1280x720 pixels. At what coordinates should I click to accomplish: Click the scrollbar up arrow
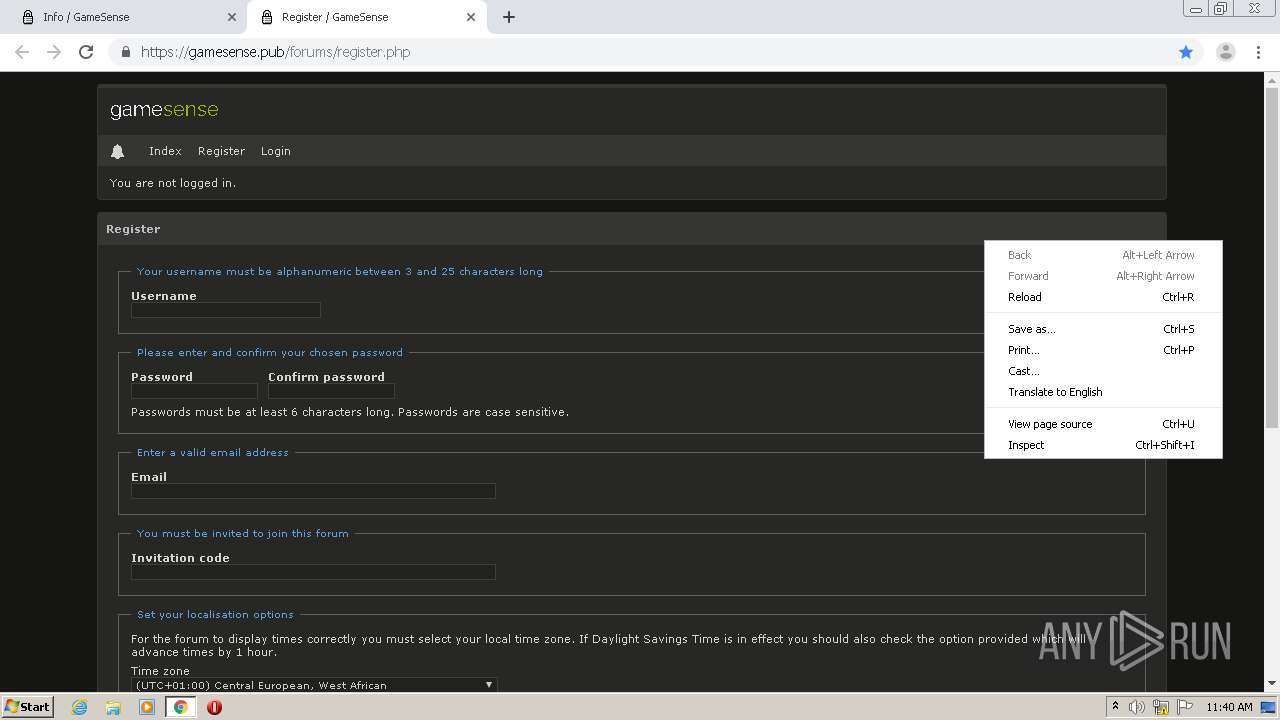click(1272, 79)
